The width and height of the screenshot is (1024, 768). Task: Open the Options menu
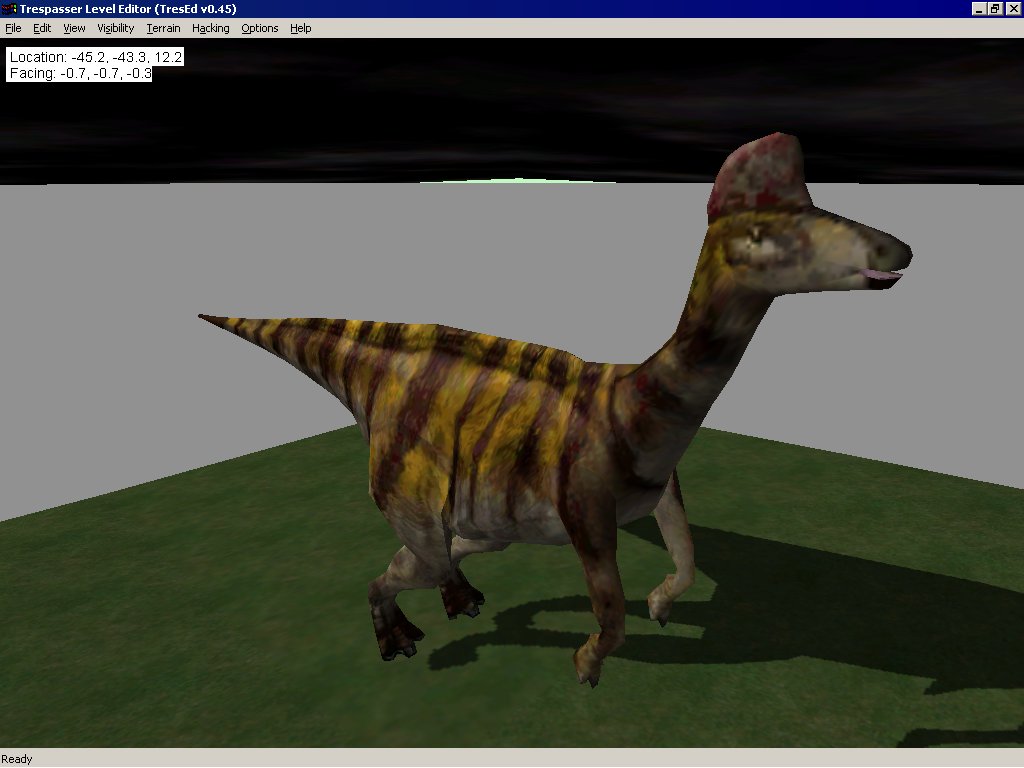point(259,28)
